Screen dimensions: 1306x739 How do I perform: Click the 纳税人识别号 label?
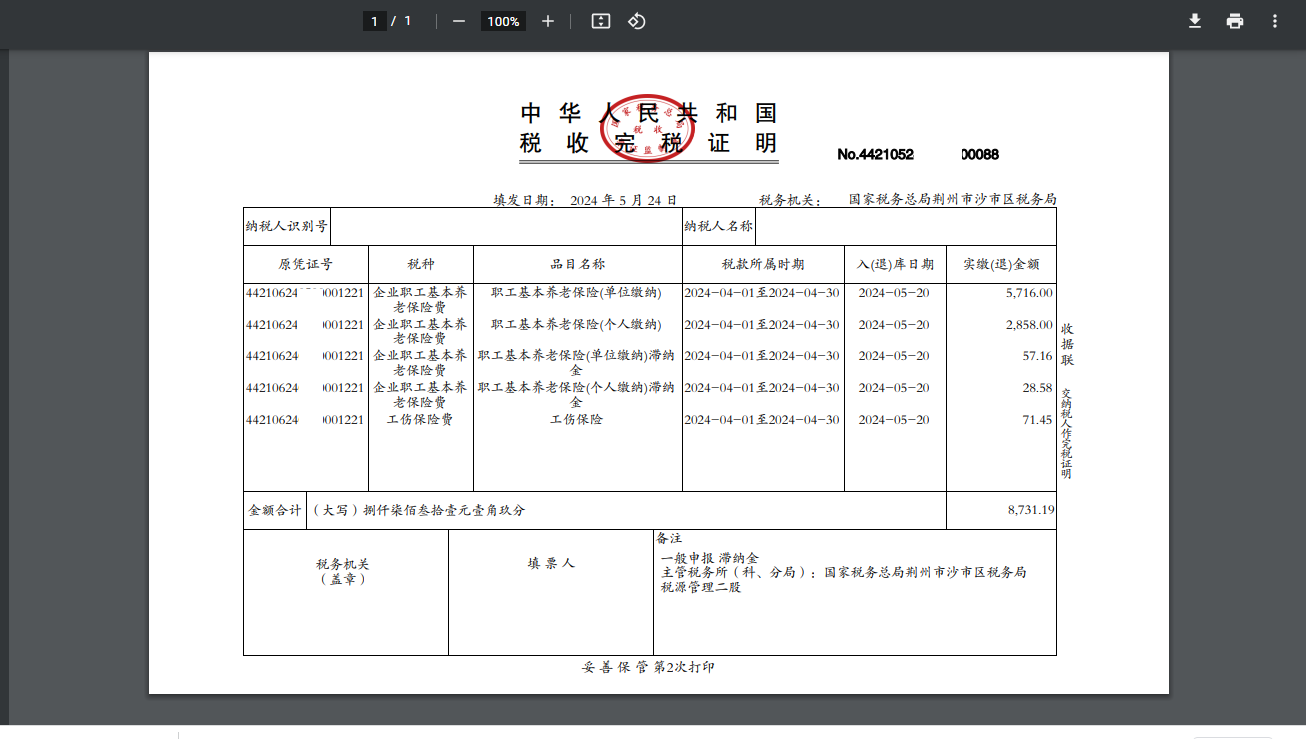[x=287, y=226]
